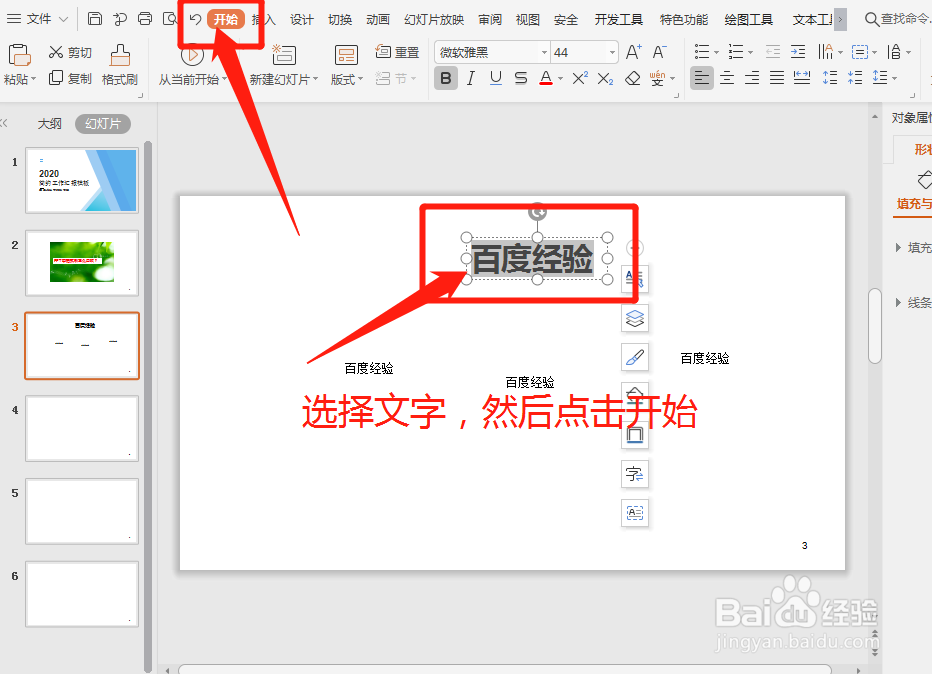Click the 字 text effect floating icon
This screenshot has height=674, width=932.
[635, 474]
